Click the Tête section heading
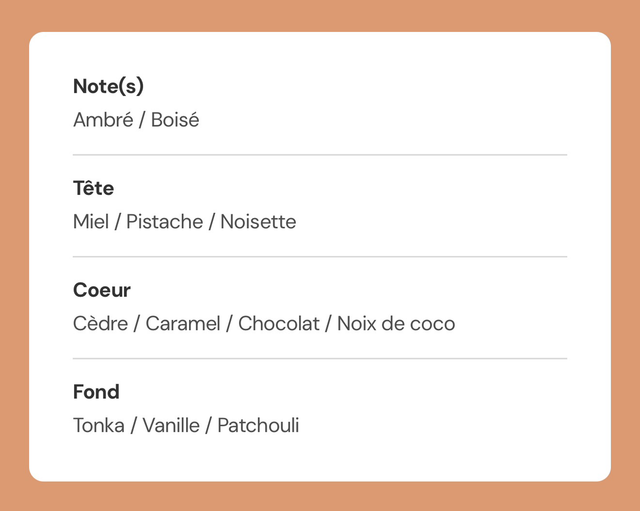The width and height of the screenshot is (640, 511). tap(93, 188)
